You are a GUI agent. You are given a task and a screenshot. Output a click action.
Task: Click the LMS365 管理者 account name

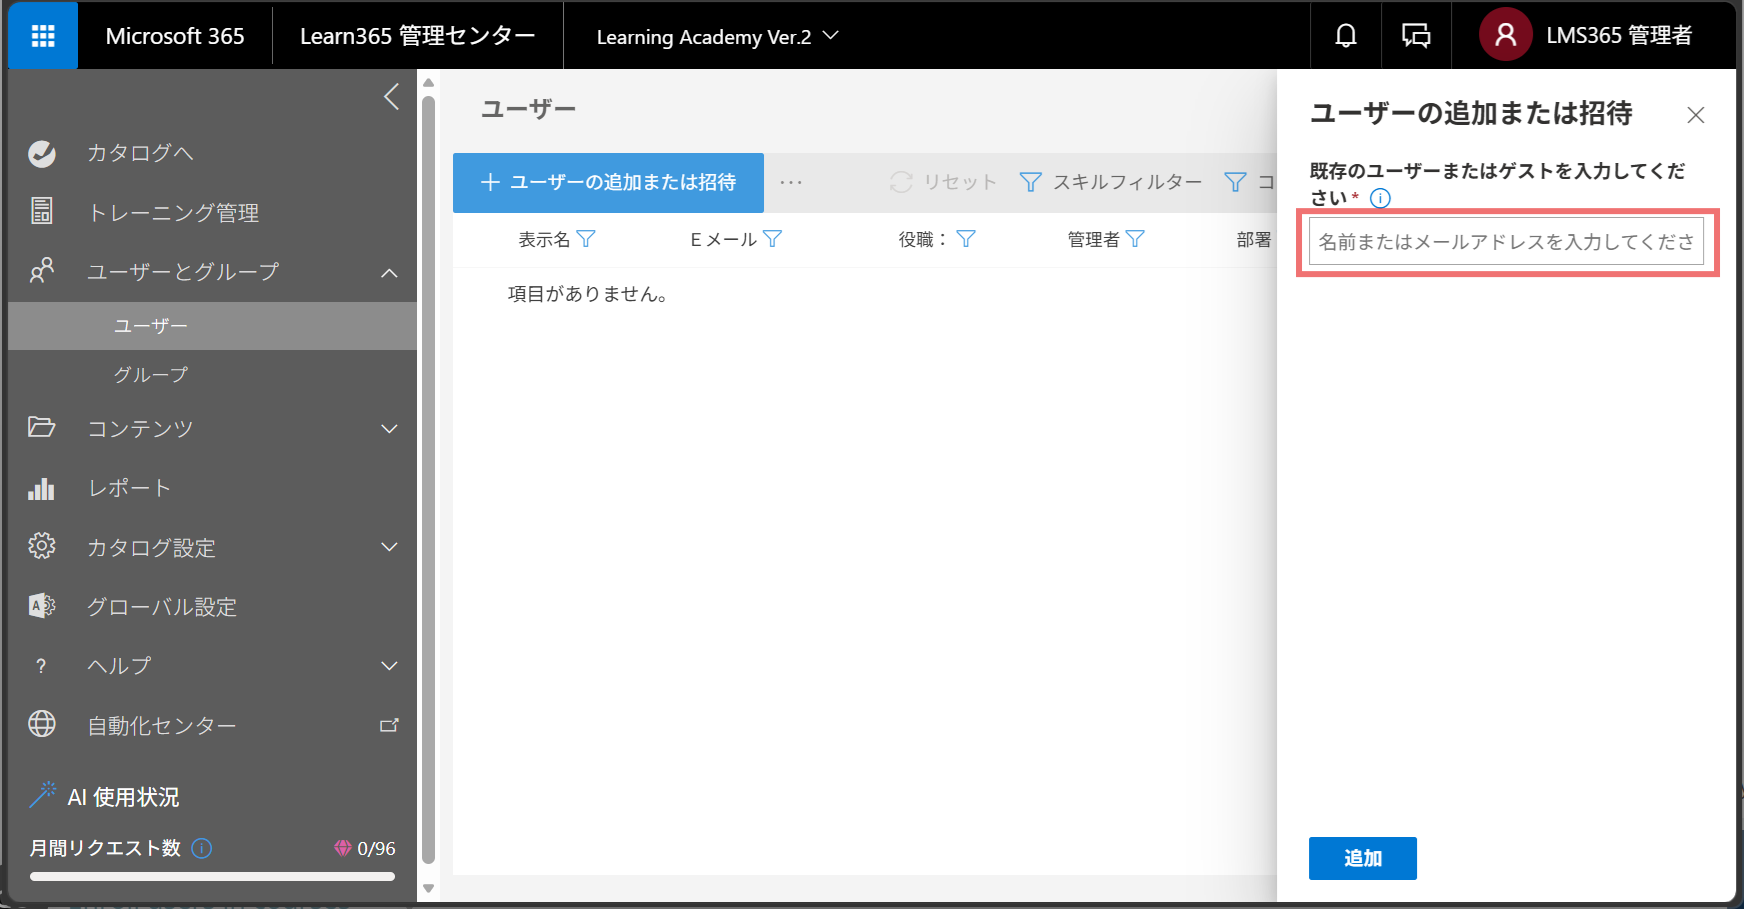click(1619, 35)
